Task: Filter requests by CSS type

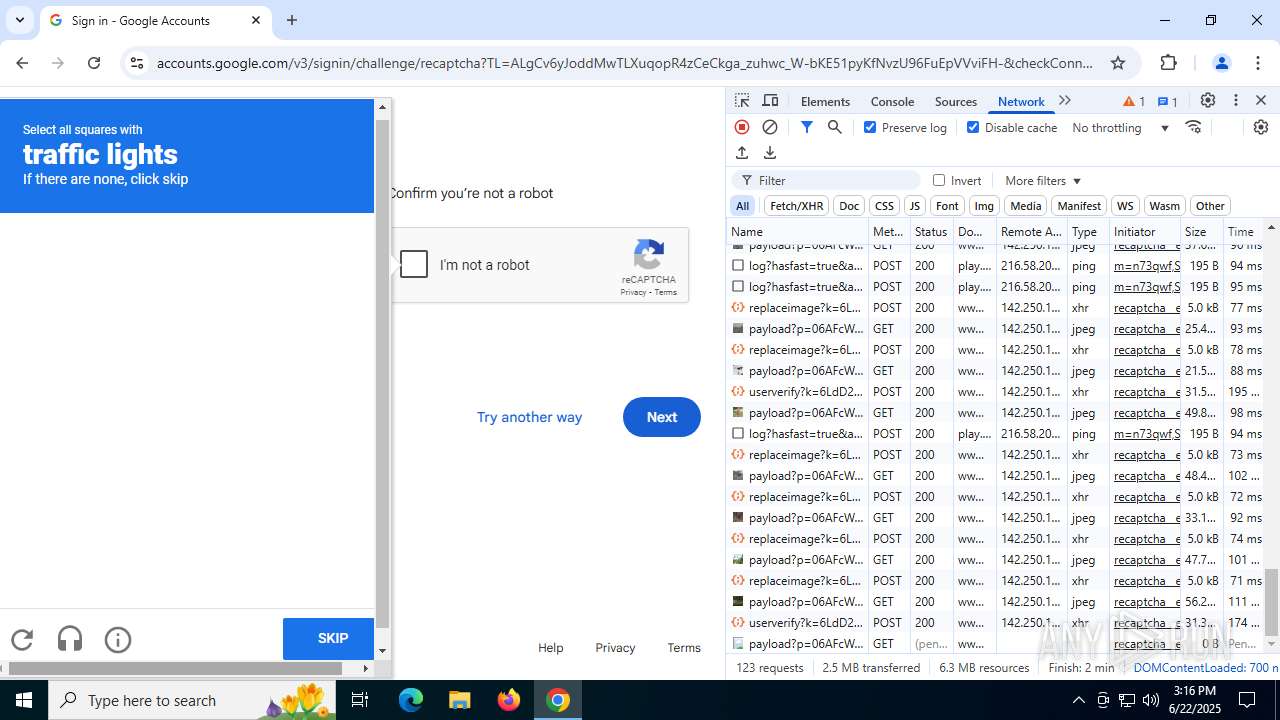Action: 884,206
